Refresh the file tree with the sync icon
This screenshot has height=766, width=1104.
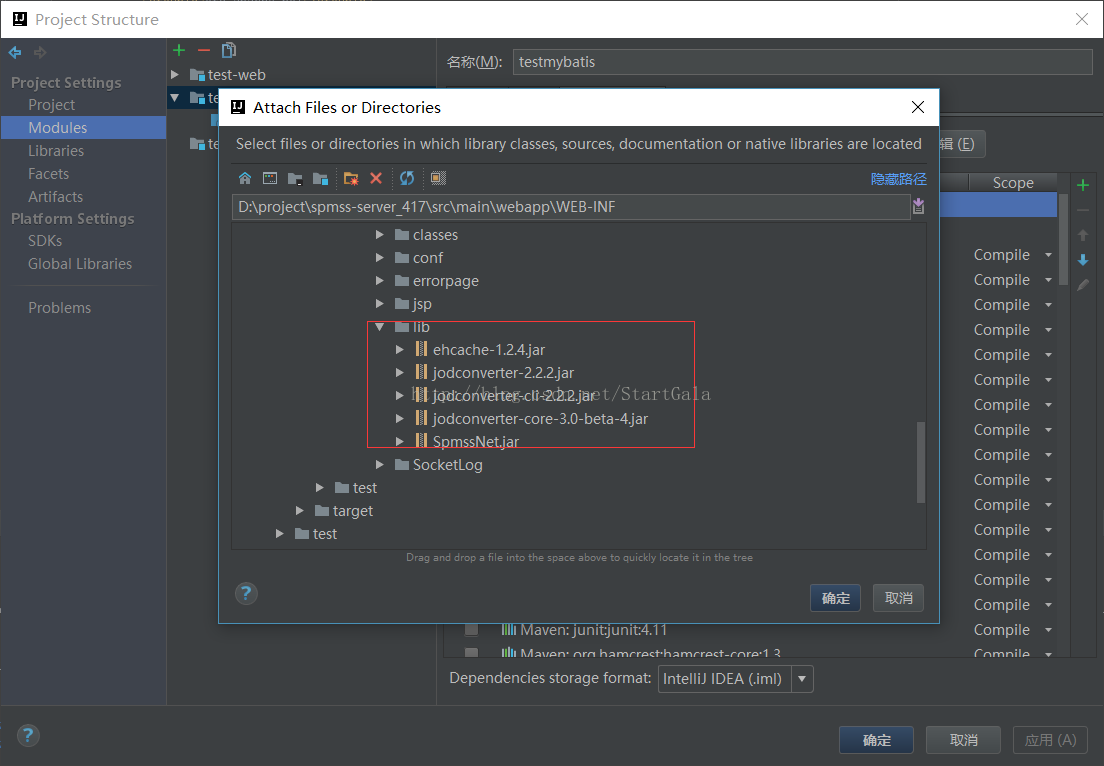[407, 178]
